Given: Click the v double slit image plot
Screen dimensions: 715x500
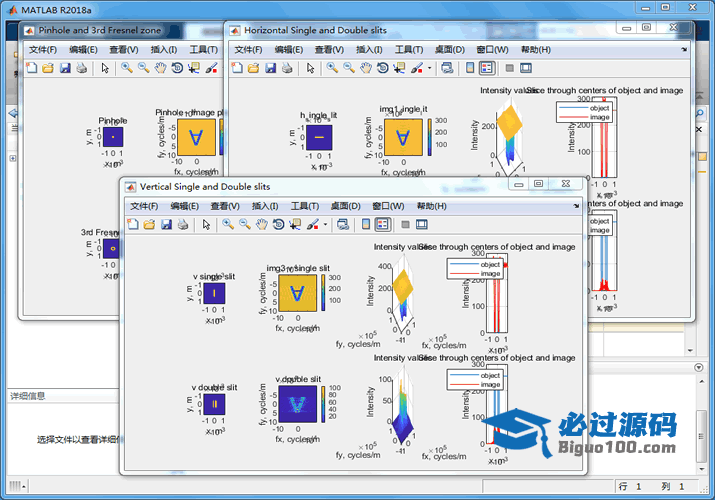Looking at the screenshot, I should coord(214,405).
